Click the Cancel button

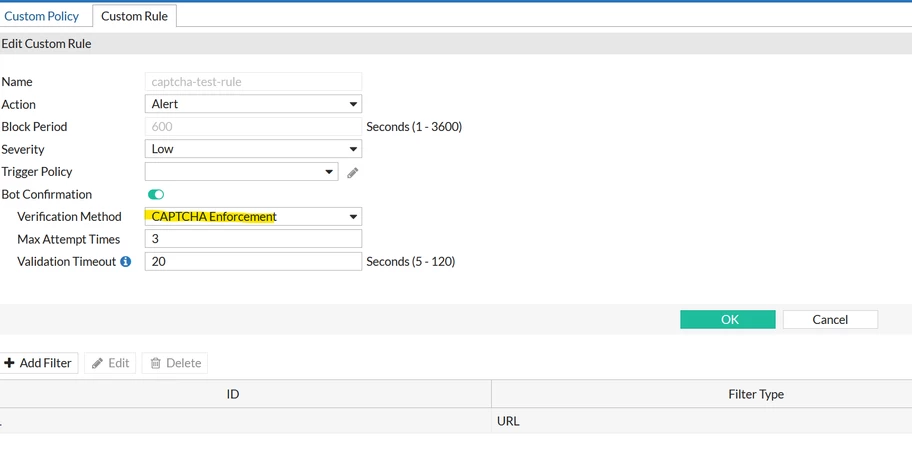[x=830, y=320]
